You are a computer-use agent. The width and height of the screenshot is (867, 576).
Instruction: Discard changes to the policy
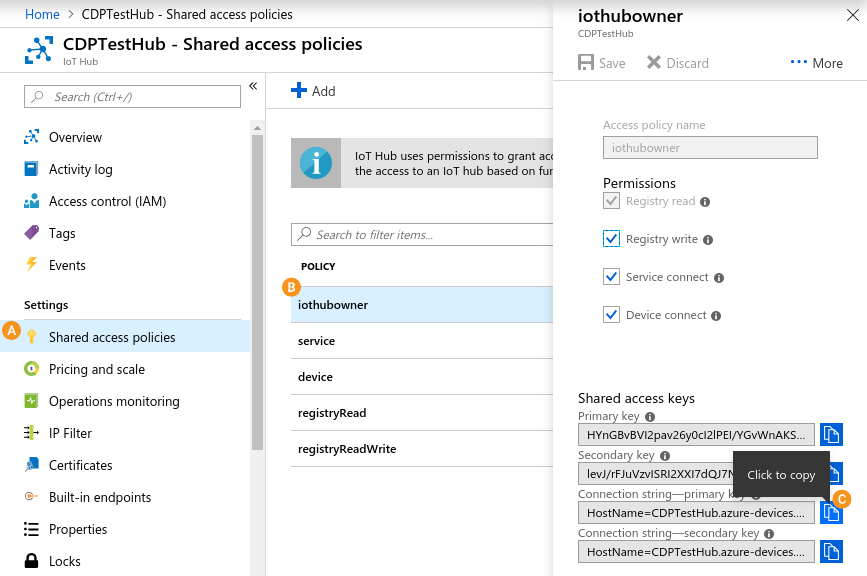[x=677, y=63]
